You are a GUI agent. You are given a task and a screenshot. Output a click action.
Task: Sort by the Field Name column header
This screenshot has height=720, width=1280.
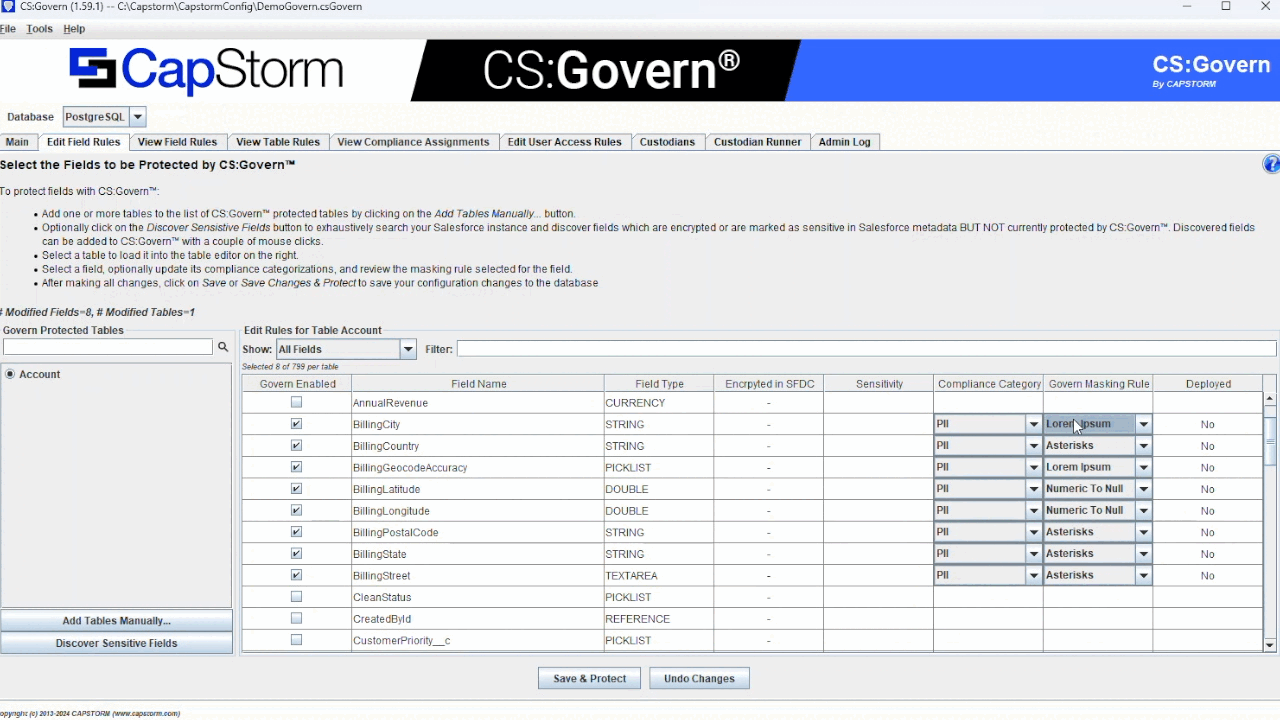click(x=478, y=384)
